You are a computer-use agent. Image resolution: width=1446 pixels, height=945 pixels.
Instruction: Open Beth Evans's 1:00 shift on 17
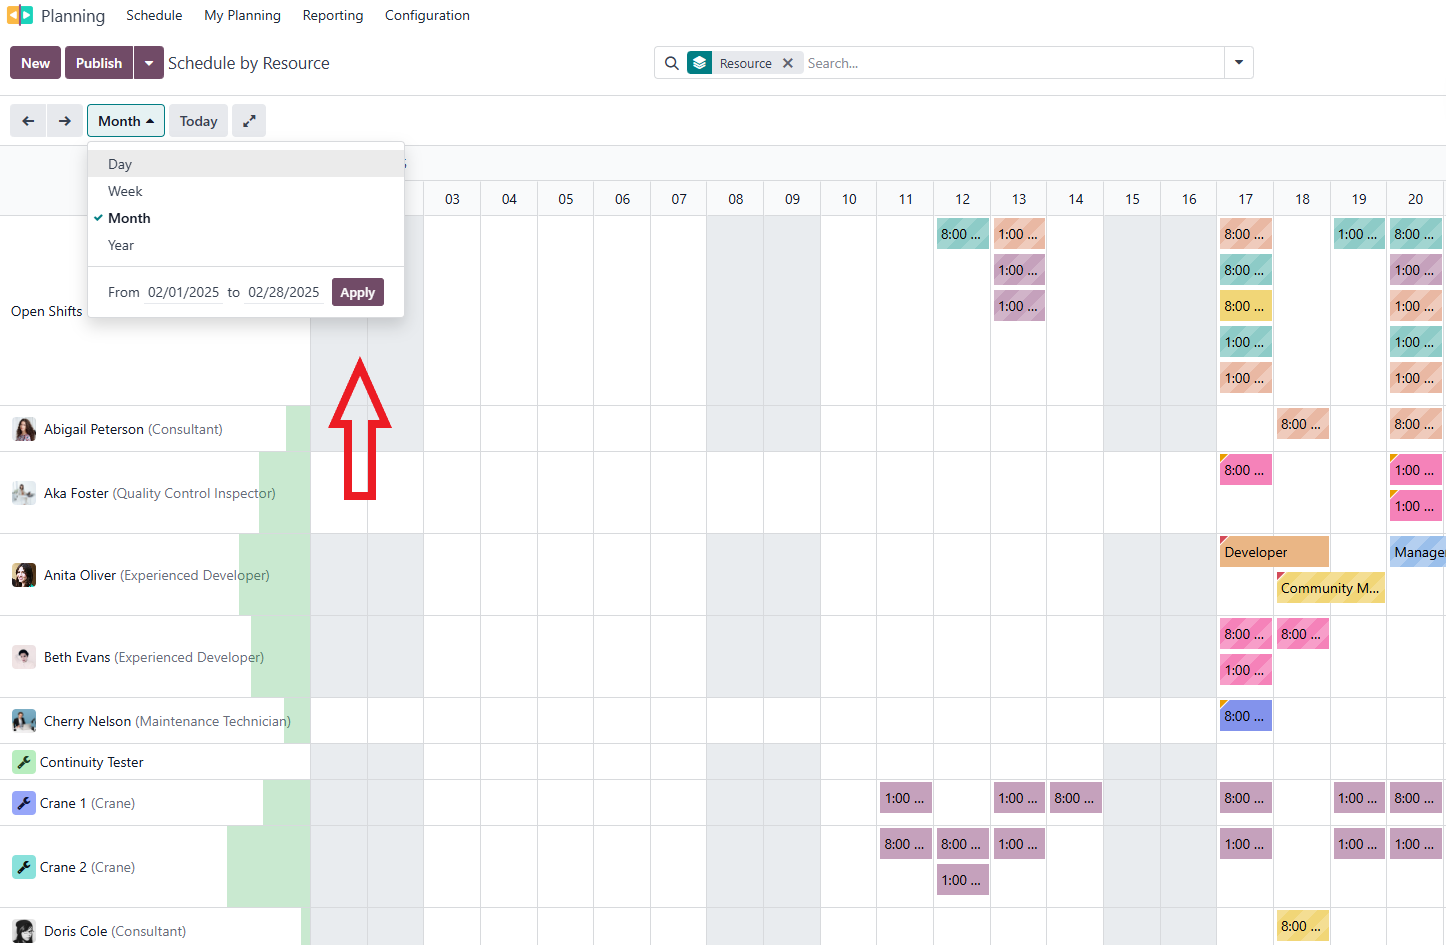(x=1246, y=670)
